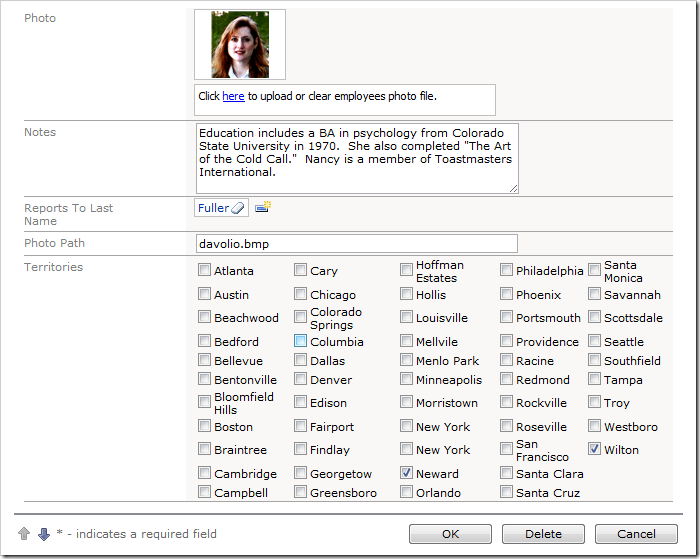Check the Atlanta territory checkbox
This screenshot has width=700, height=559.
[205, 270]
